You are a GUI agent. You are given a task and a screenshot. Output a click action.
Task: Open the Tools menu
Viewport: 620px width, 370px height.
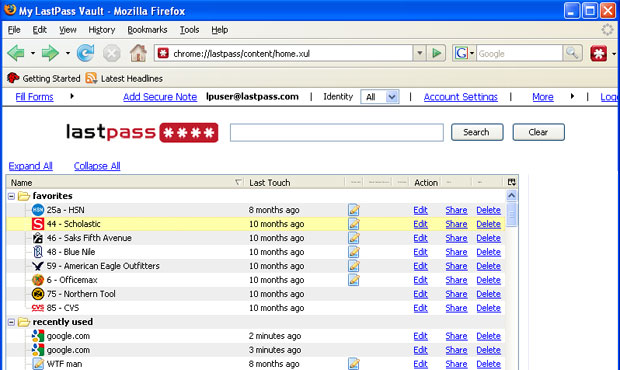click(189, 30)
